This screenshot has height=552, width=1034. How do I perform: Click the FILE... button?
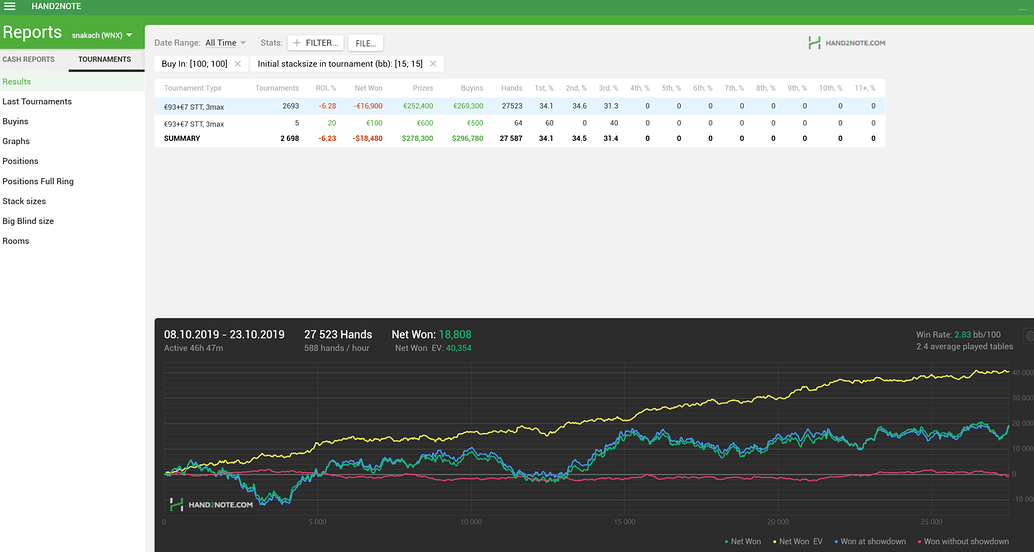tap(365, 43)
